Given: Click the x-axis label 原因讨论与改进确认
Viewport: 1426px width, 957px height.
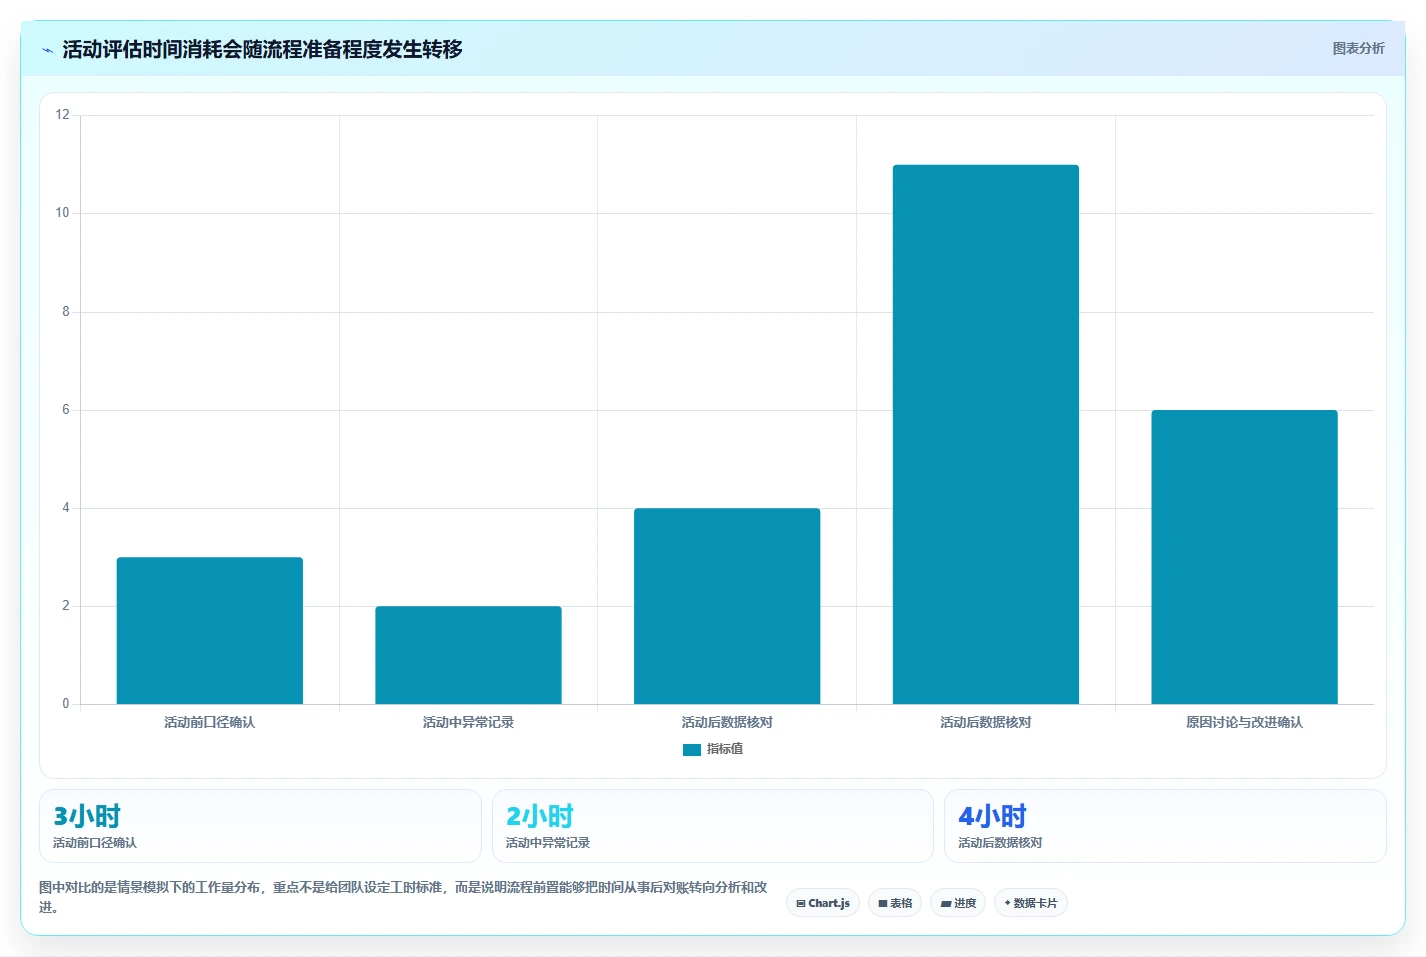Looking at the screenshot, I should coord(1244,722).
